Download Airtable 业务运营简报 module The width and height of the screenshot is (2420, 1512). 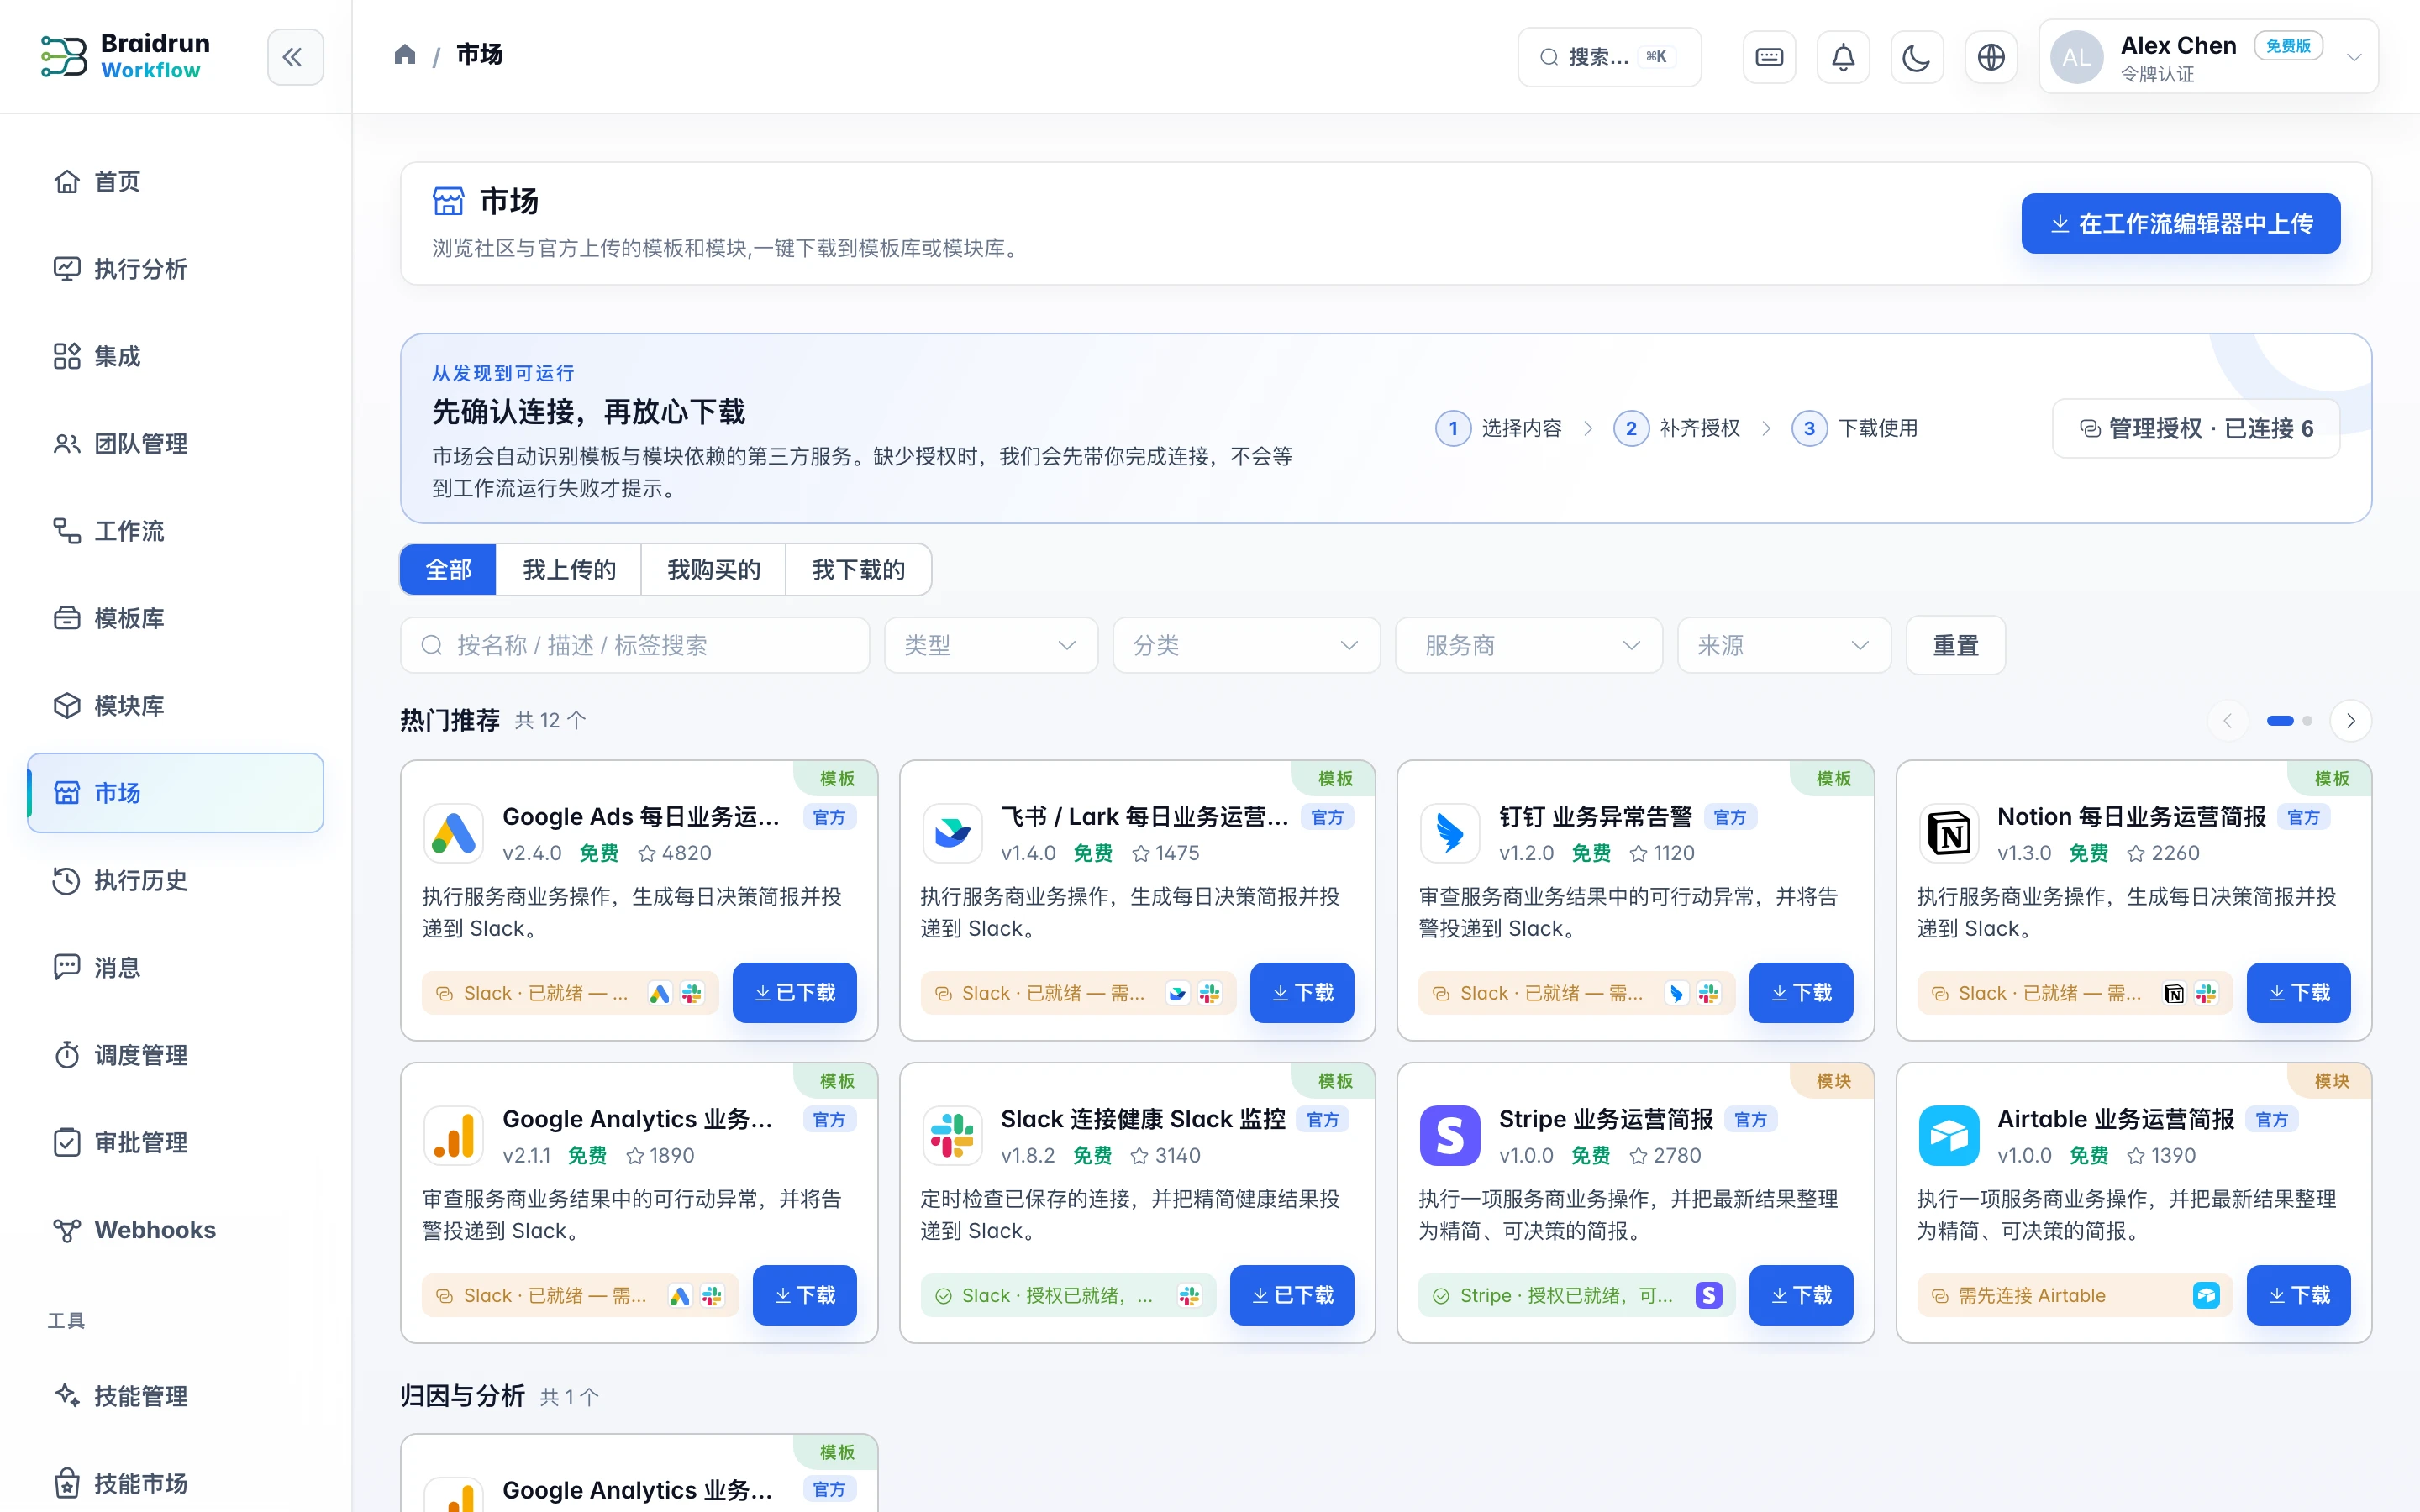click(2298, 1295)
